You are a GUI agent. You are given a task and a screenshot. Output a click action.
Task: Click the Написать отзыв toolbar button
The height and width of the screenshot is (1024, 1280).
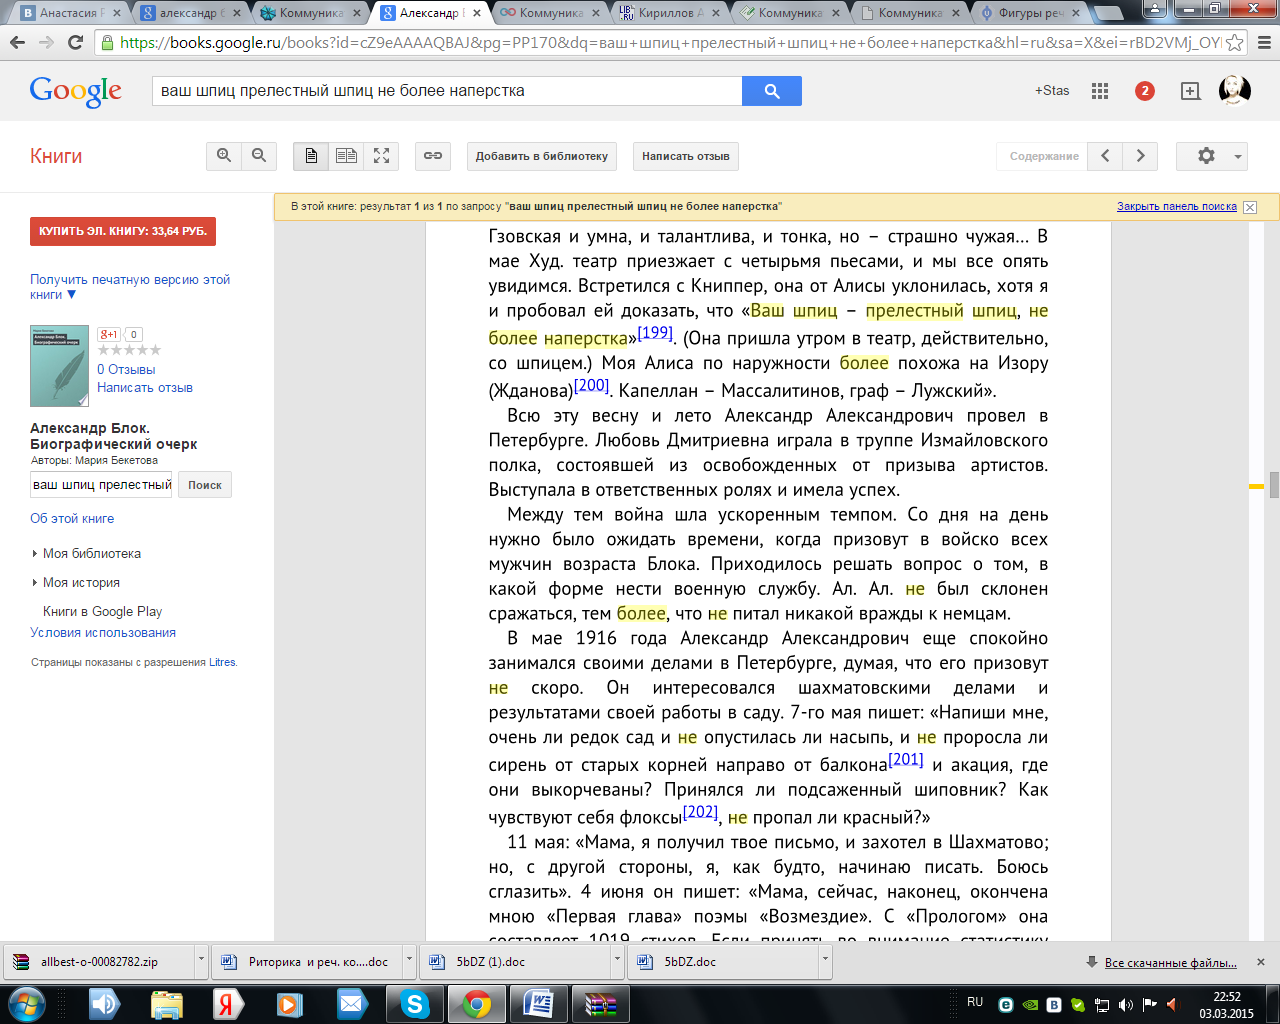[686, 156]
